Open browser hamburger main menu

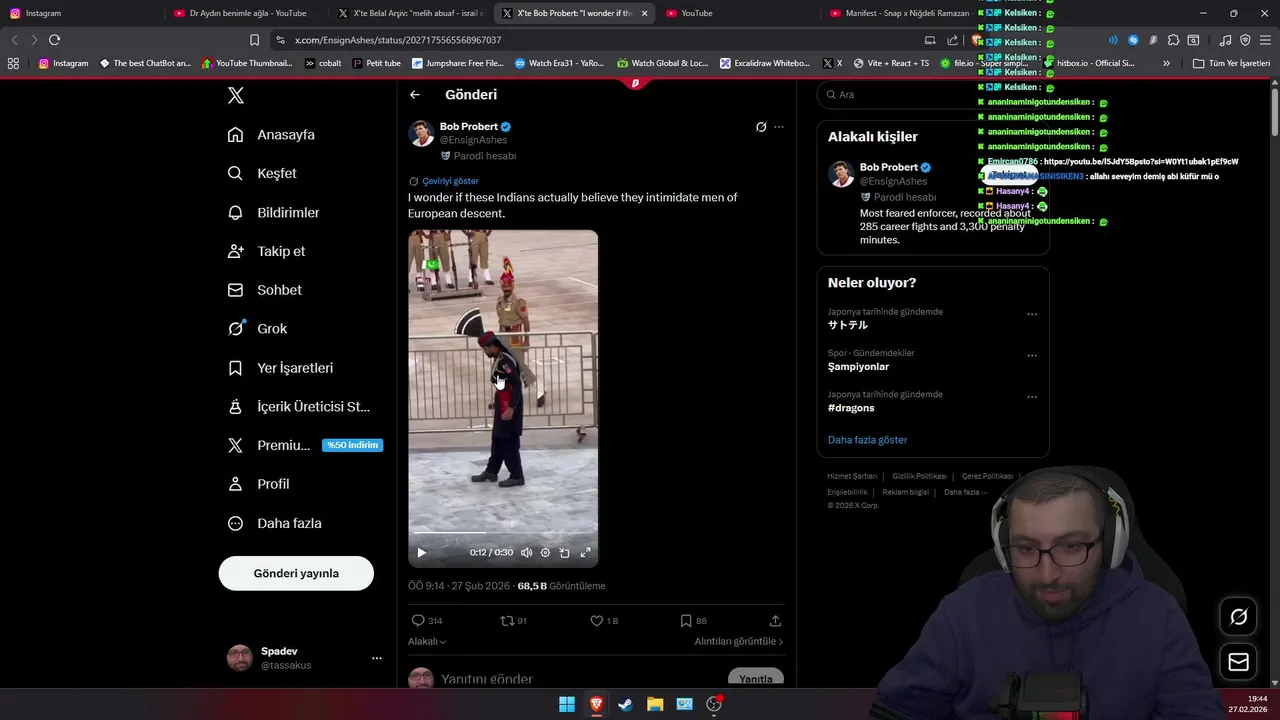point(1265,40)
